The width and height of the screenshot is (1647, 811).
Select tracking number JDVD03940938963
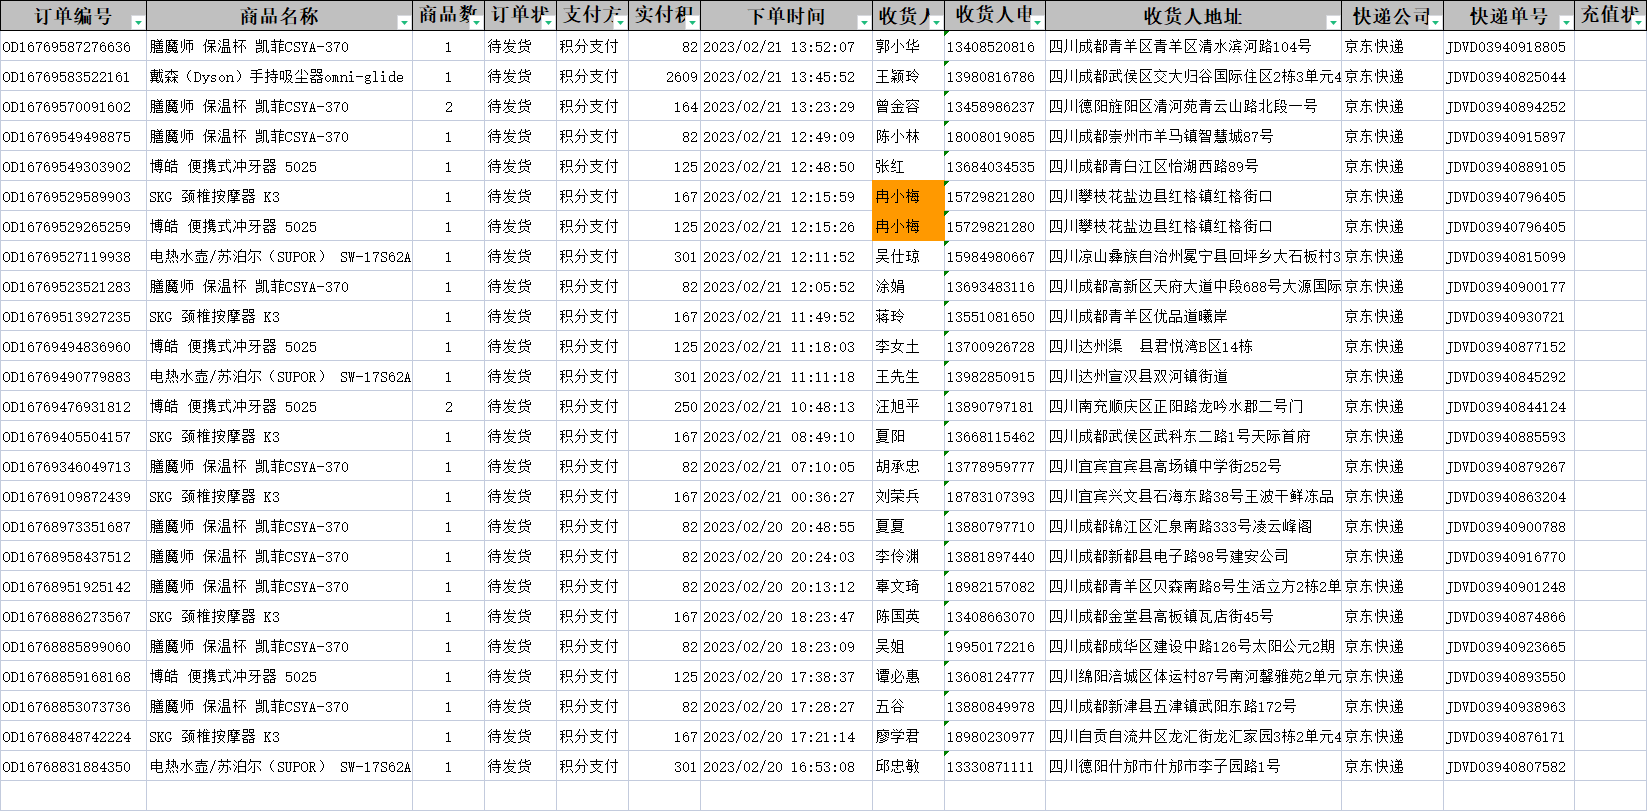(x=1508, y=707)
